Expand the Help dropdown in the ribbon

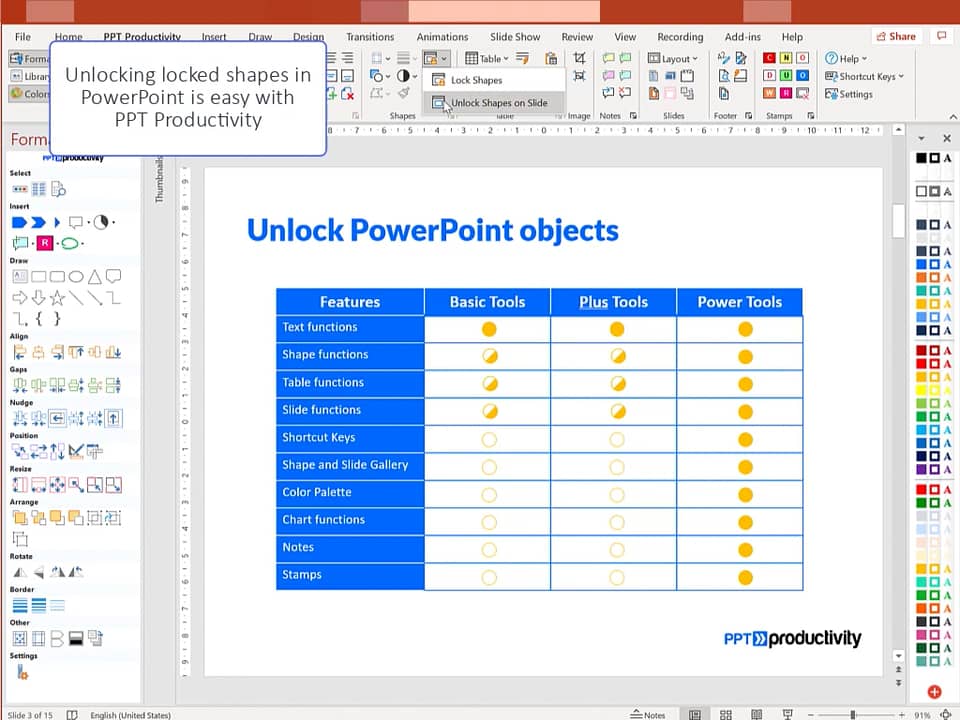846,59
